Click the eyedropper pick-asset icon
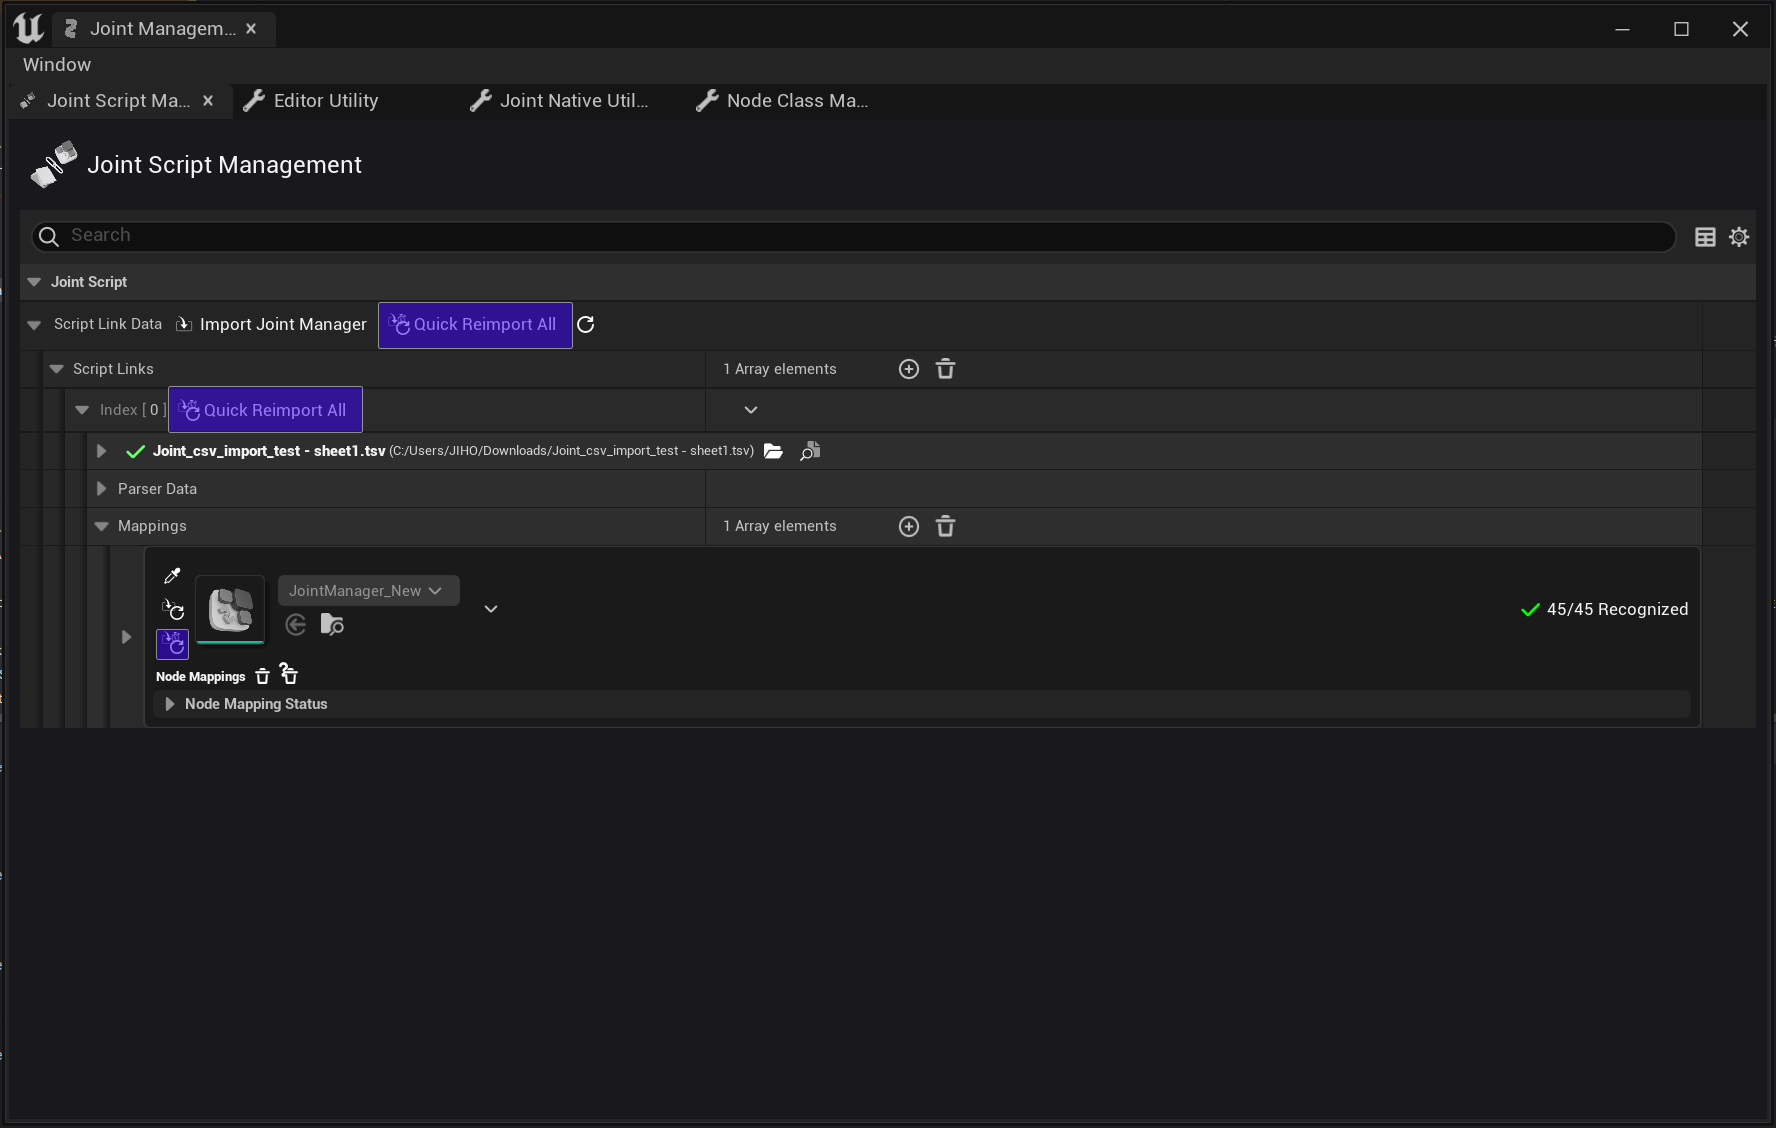This screenshot has width=1776, height=1128. (172, 576)
